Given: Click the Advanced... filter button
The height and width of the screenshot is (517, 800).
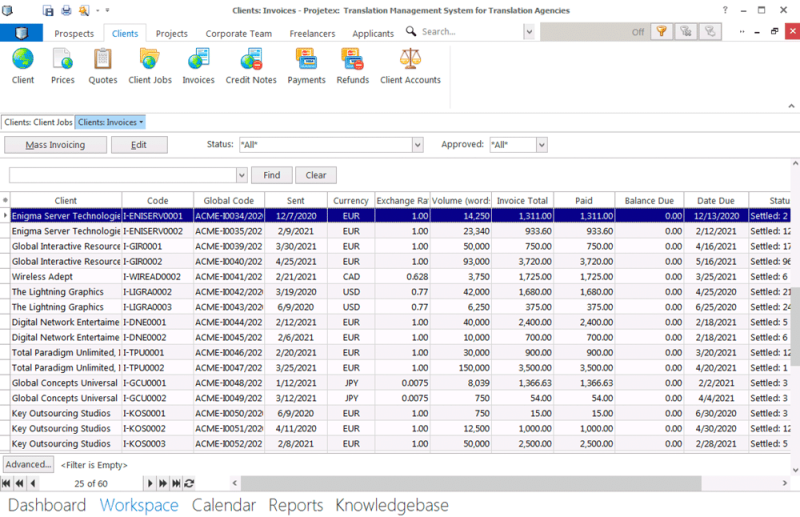Looking at the screenshot, I should click(27, 464).
